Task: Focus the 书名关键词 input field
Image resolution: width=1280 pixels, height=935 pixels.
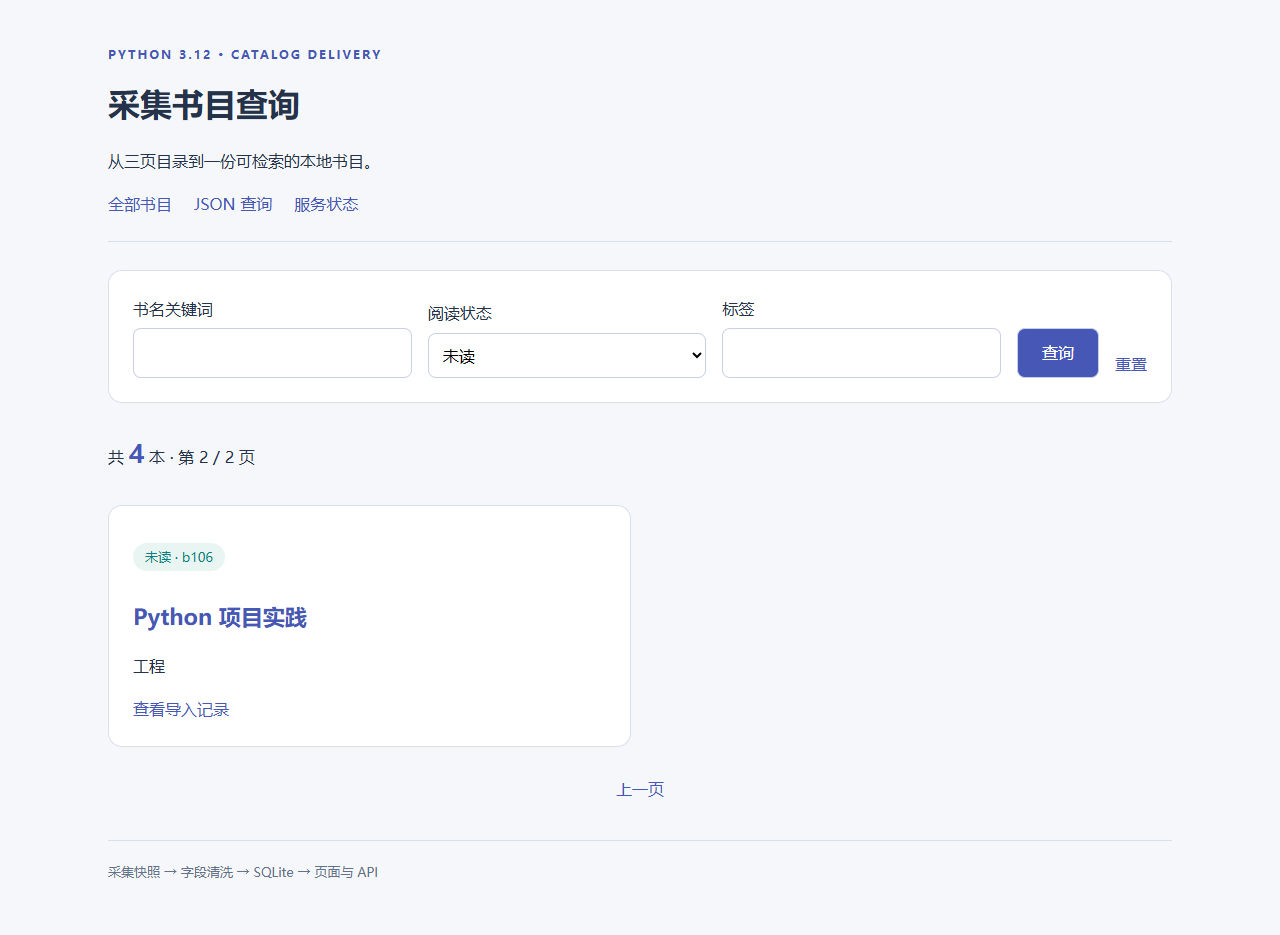Action: [272, 353]
